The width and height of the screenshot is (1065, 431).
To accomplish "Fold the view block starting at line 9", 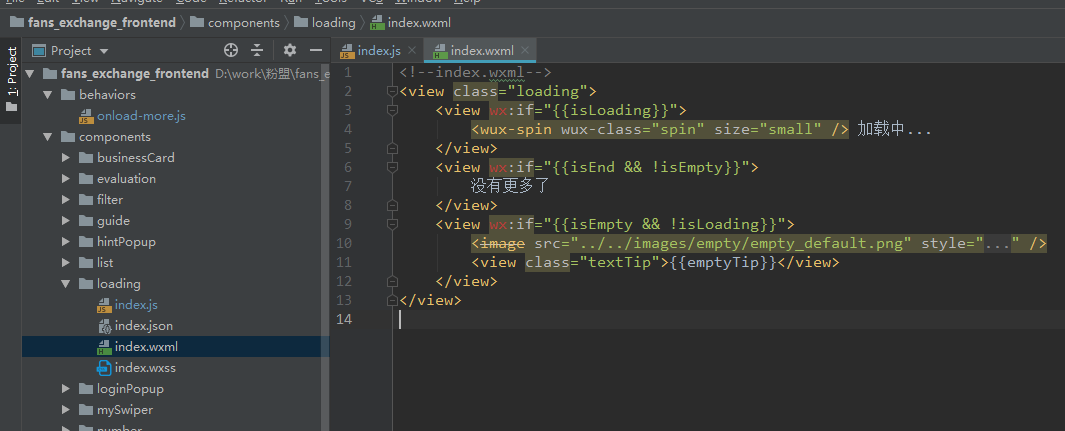I will click(x=391, y=224).
